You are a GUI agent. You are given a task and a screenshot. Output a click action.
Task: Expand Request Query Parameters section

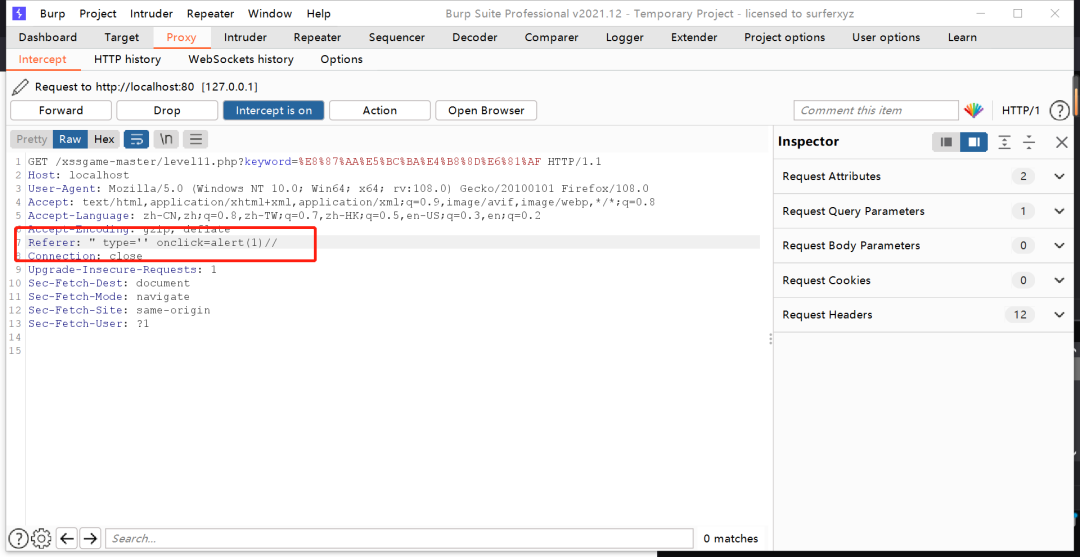click(922, 211)
